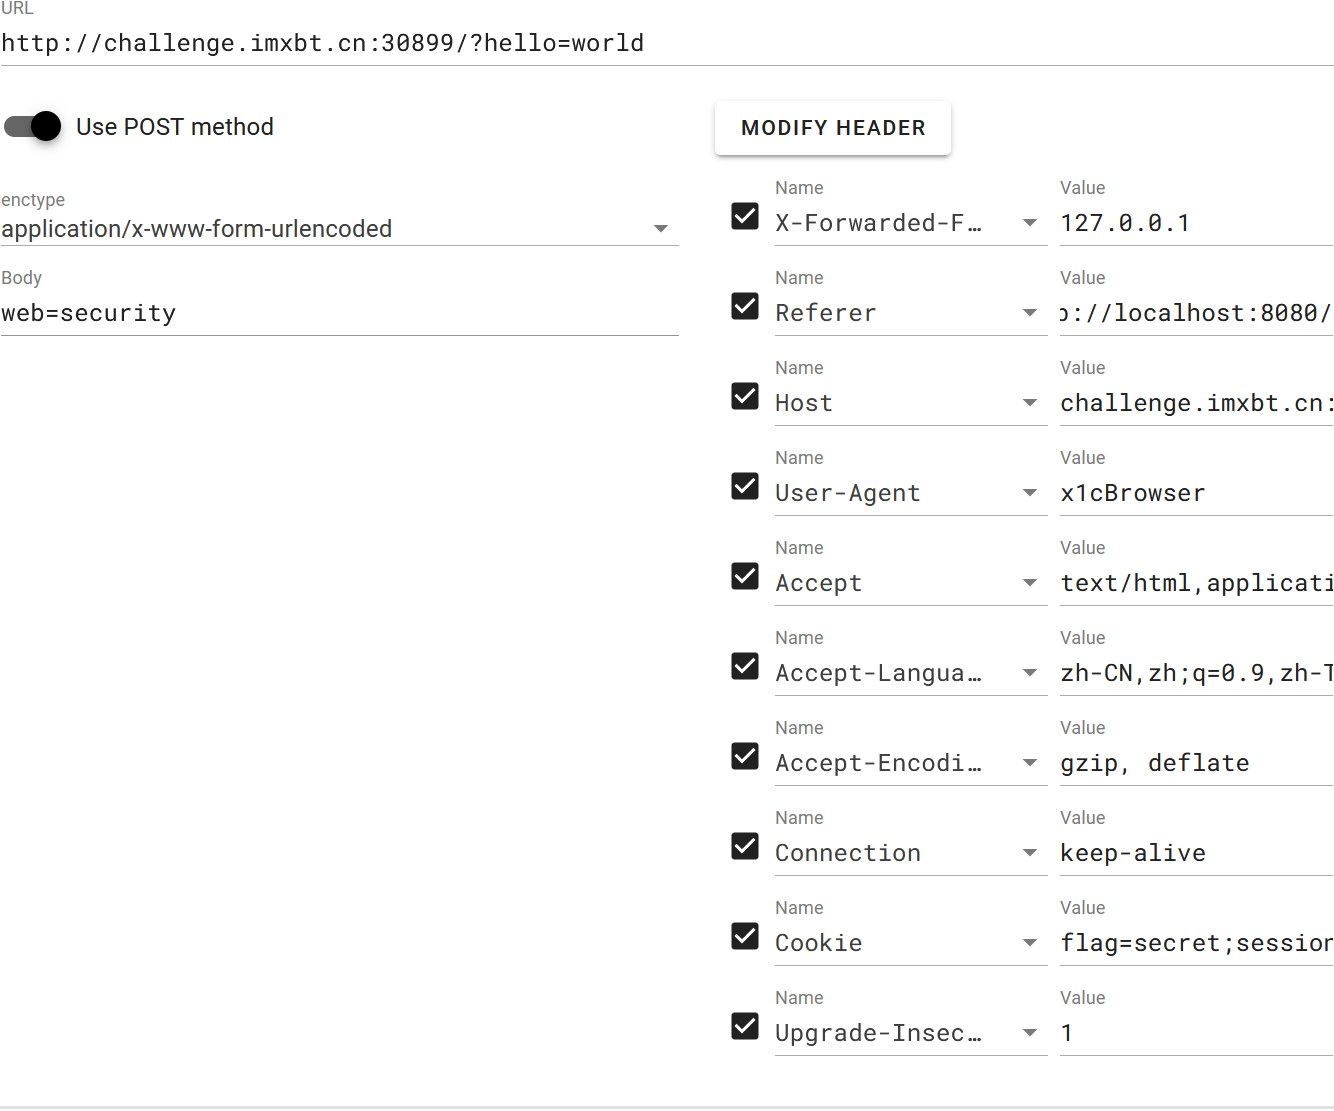Image resolution: width=1334 pixels, height=1111 pixels.
Task: Click the keep-alive Connection value field
Action: [1196, 853]
